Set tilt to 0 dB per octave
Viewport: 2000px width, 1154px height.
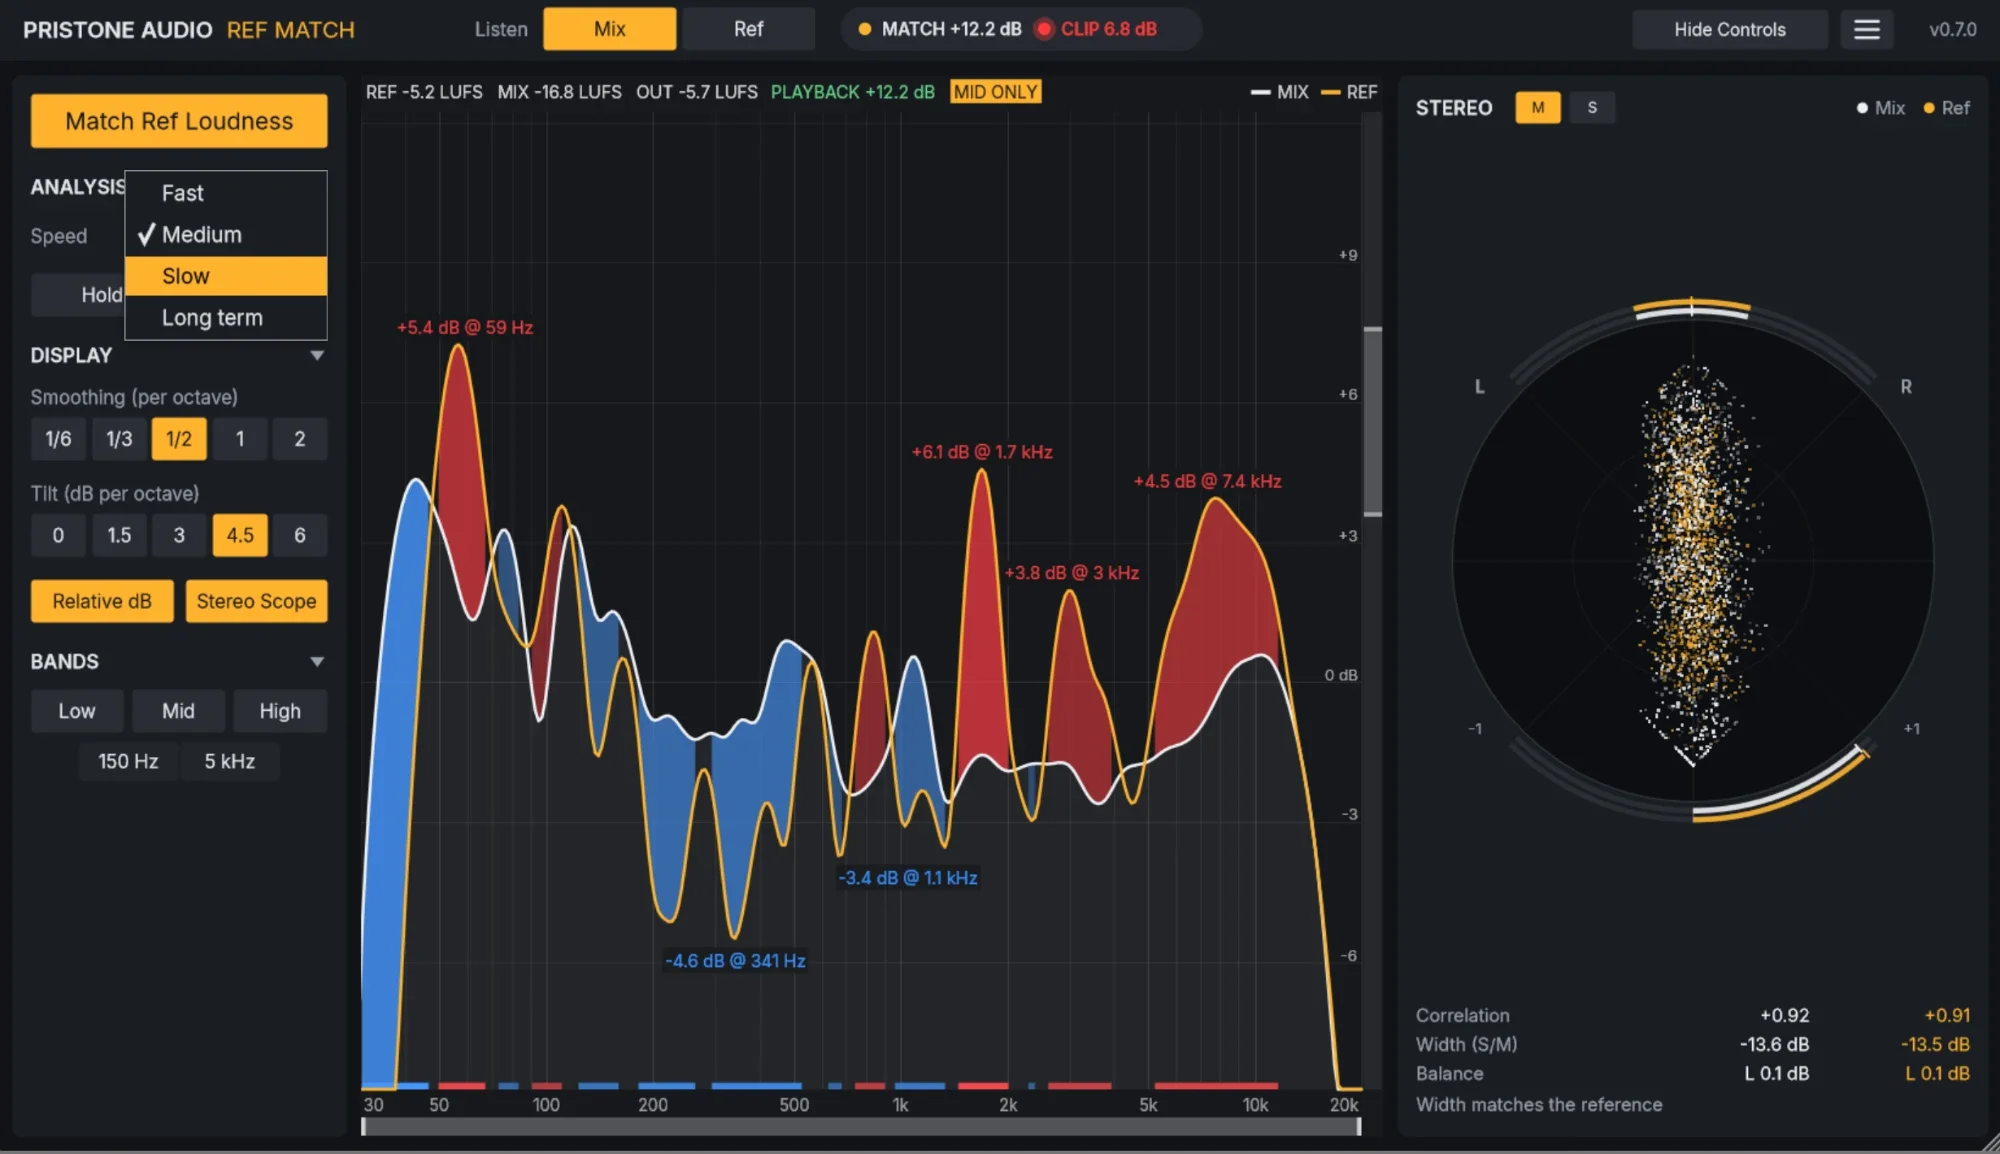click(58, 535)
